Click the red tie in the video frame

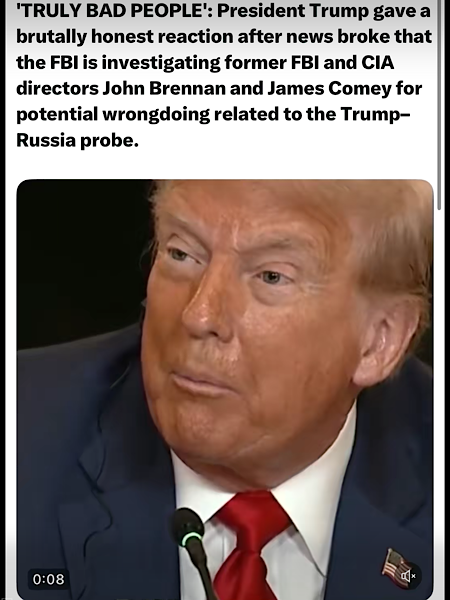[251, 543]
